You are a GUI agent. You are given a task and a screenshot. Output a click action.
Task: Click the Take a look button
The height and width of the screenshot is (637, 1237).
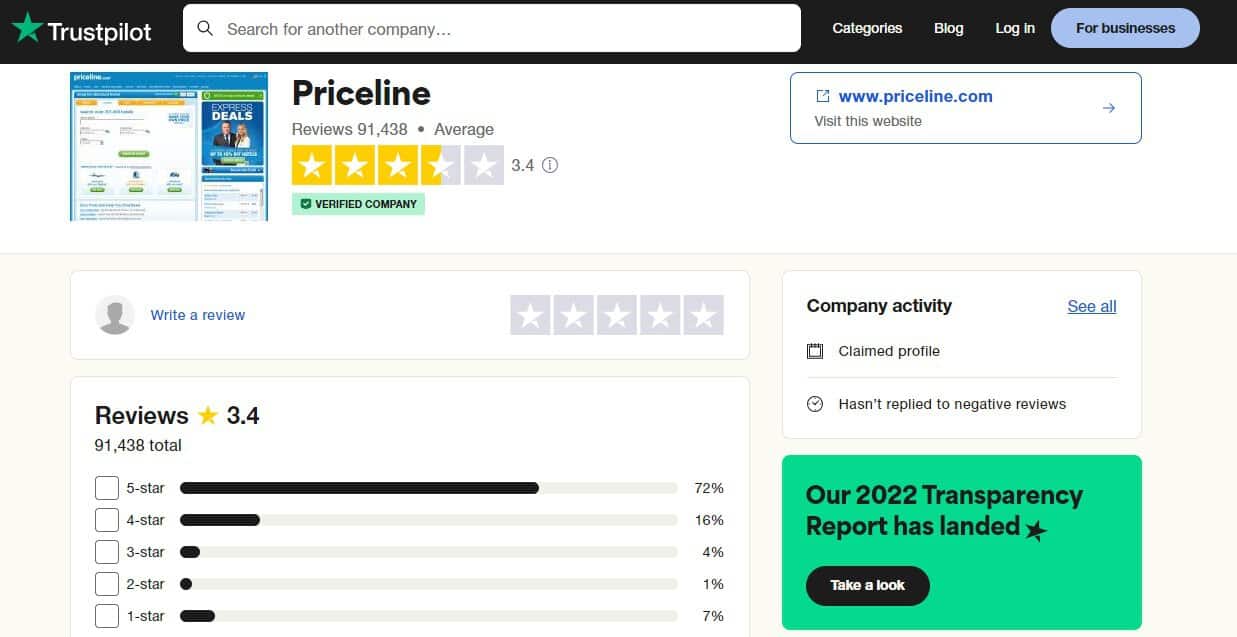(868, 585)
